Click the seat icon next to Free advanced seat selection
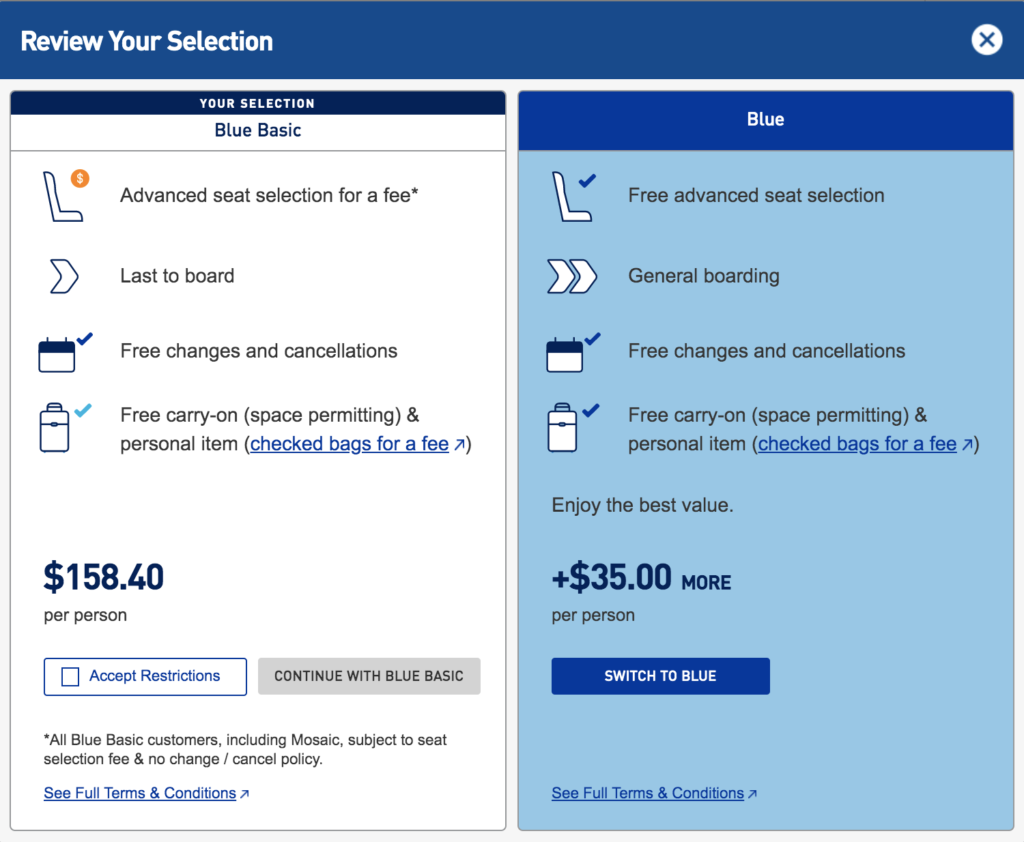 (x=570, y=196)
